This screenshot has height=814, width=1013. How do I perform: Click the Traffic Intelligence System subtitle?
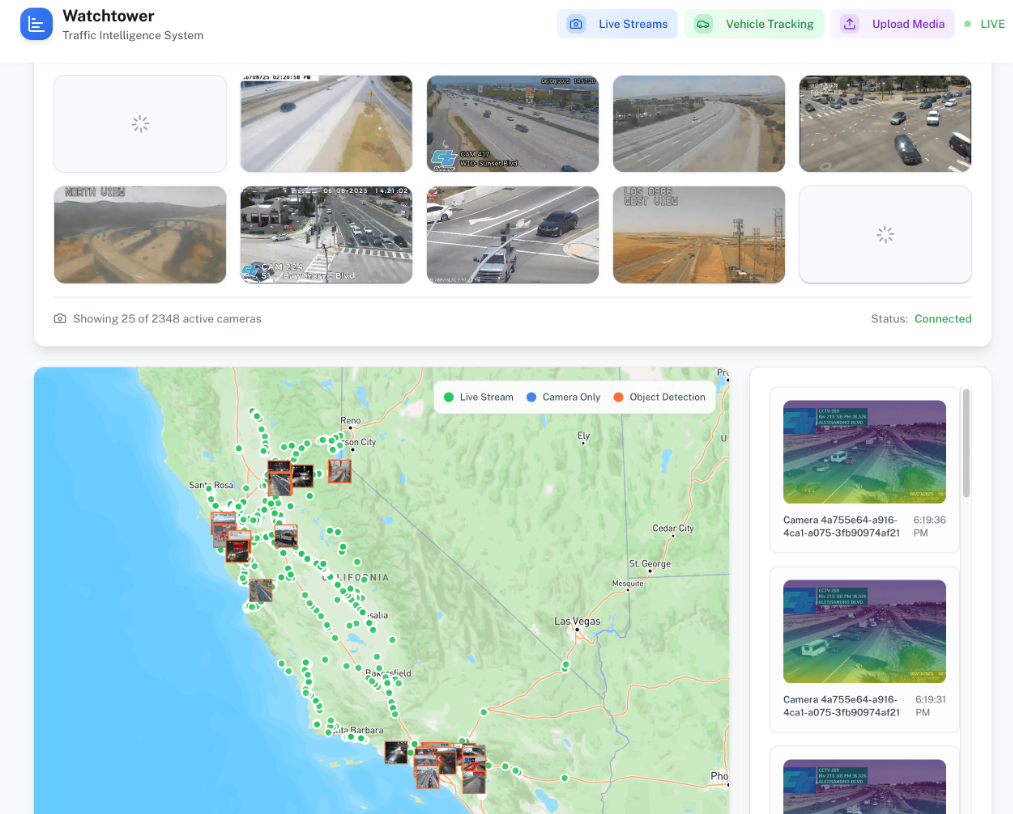click(x=133, y=35)
